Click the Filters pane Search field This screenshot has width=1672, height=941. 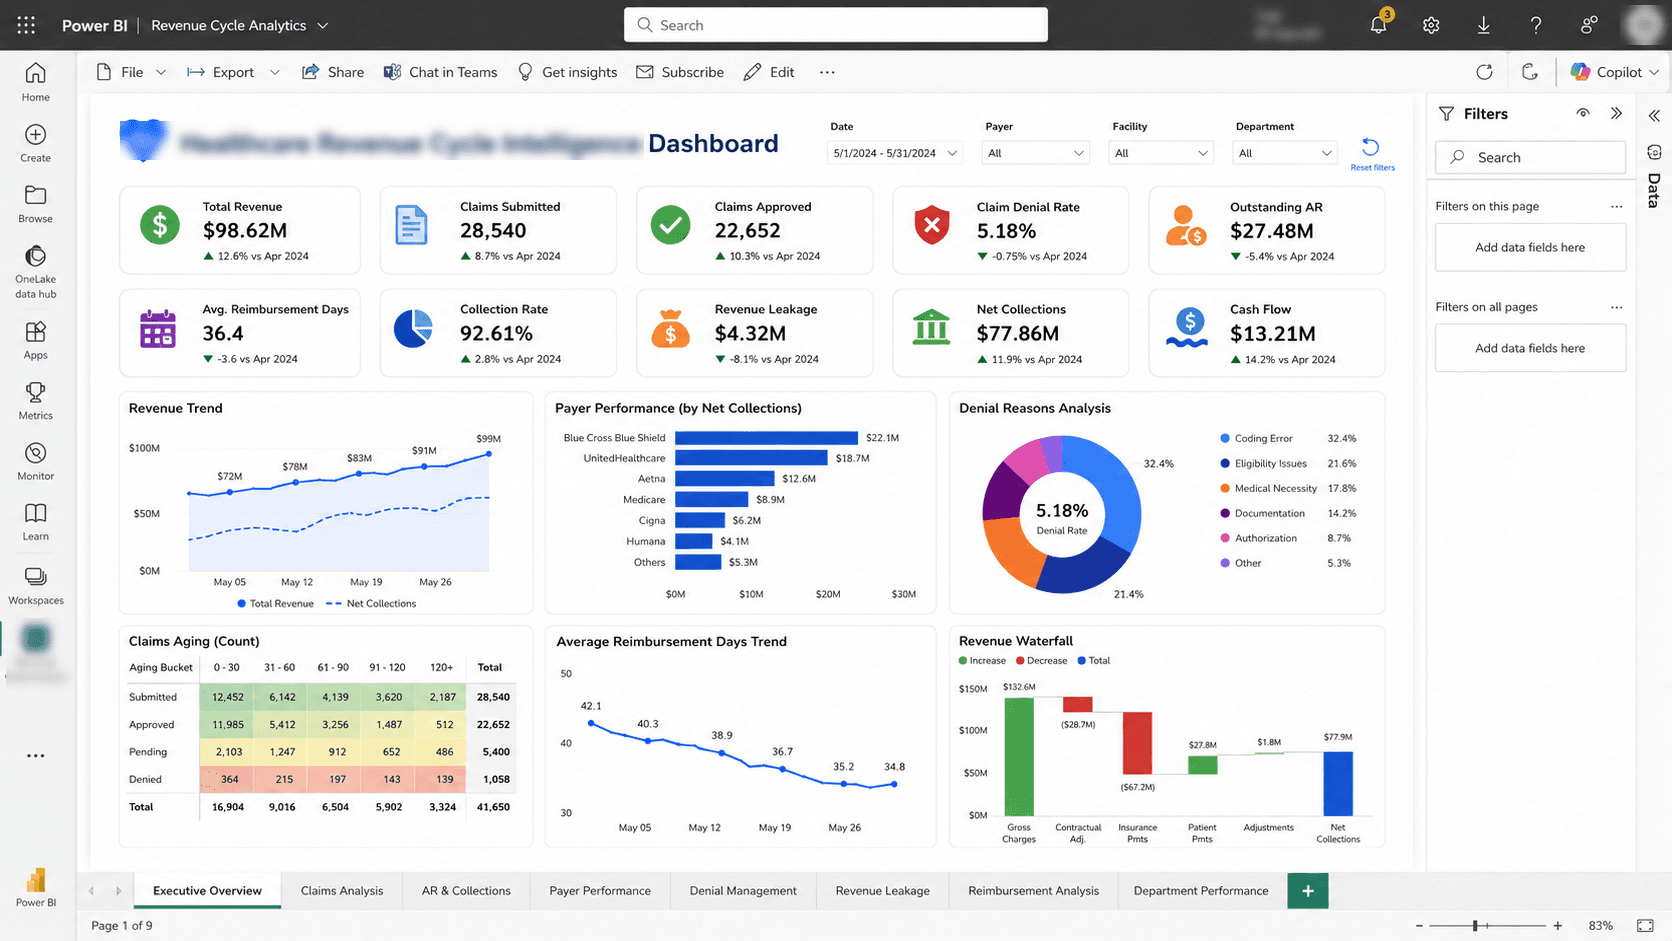[x=1530, y=157]
